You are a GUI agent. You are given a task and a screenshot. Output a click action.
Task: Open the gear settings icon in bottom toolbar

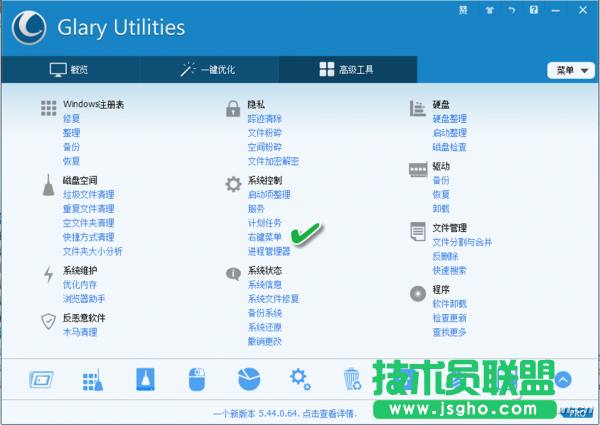pos(299,379)
